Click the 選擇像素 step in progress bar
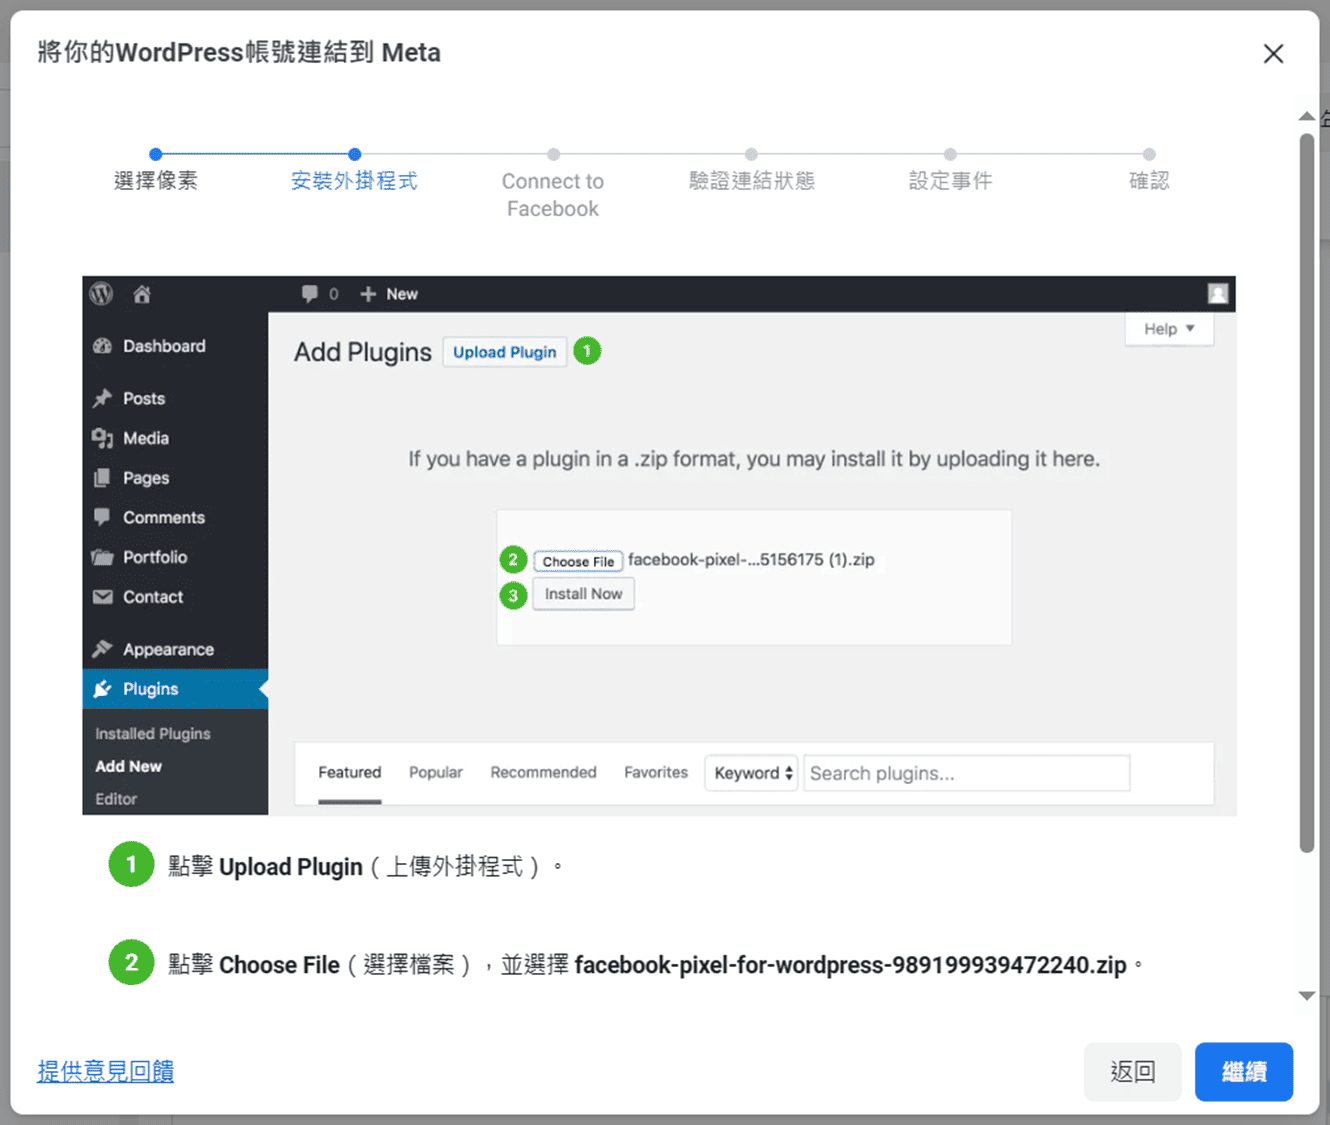1330x1125 pixels. click(x=156, y=180)
